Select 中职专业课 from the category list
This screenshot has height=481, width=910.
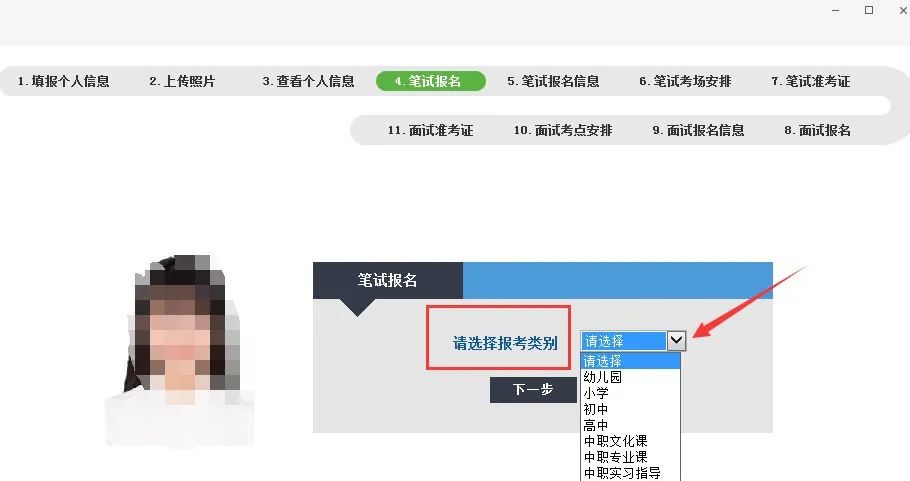[x=630, y=457]
